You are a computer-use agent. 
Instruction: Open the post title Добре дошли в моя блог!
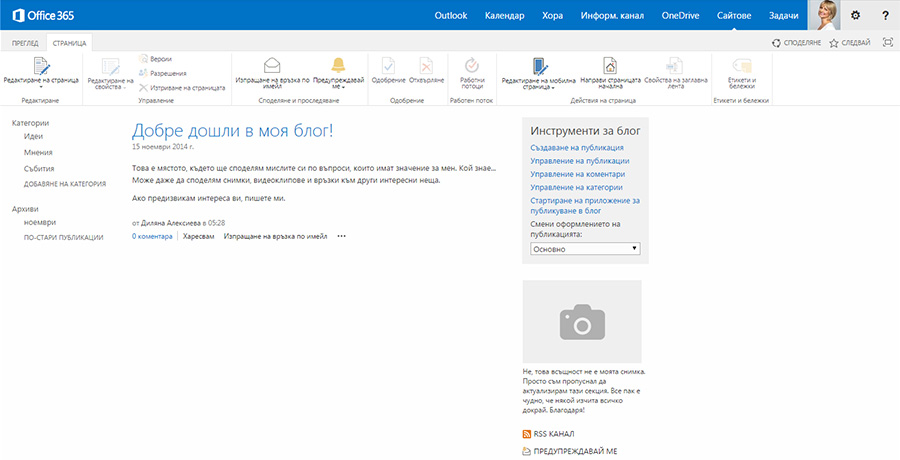(x=232, y=130)
